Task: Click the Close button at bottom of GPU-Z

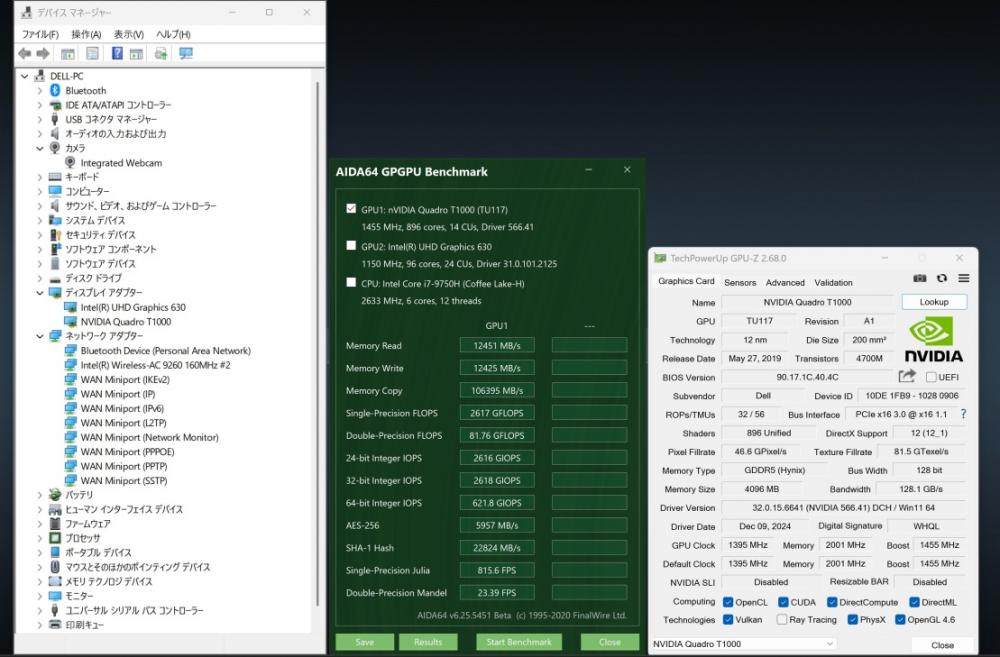Action: (943, 645)
